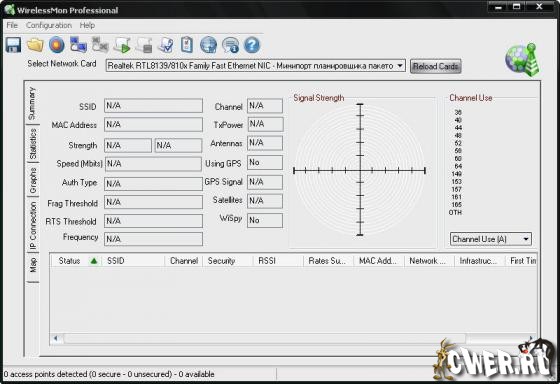The width and height of the screenshot is (560, 384).
Task: Click the WirelessMon title bar app icon
Action: [9, 9]
